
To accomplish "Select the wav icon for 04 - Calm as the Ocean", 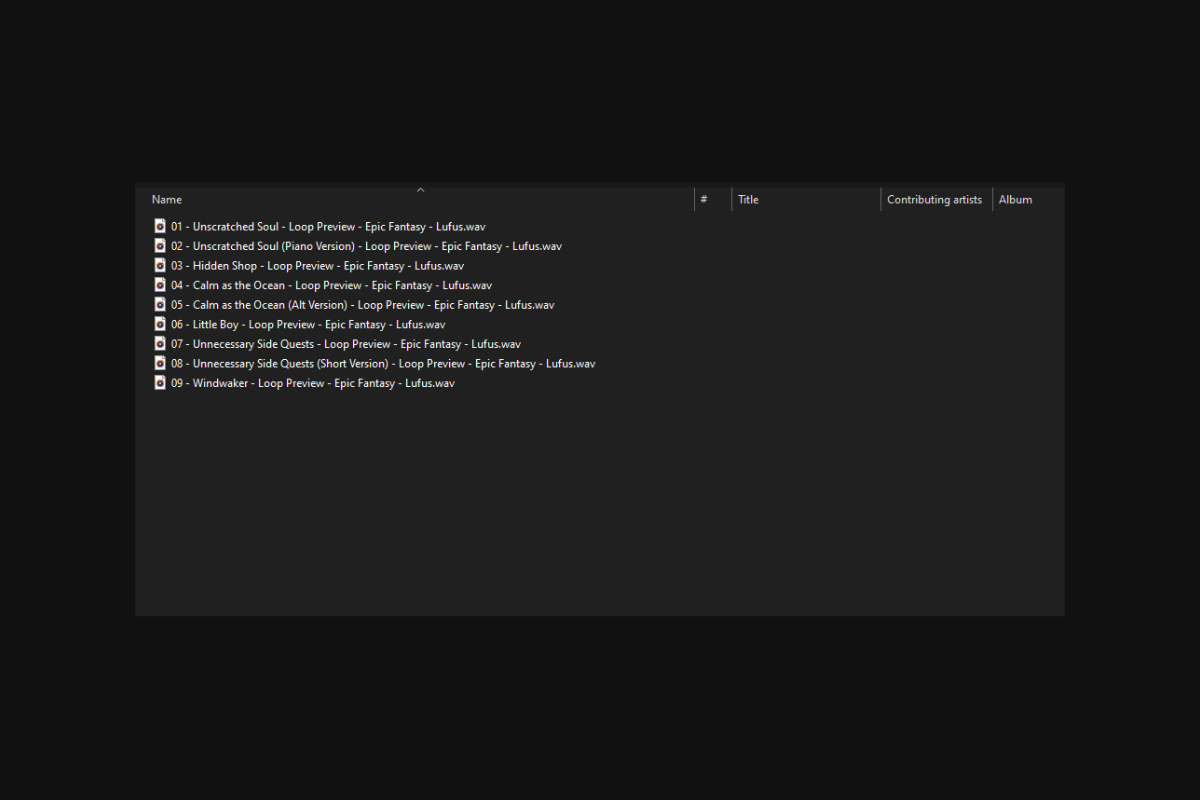I will (159, 285).
